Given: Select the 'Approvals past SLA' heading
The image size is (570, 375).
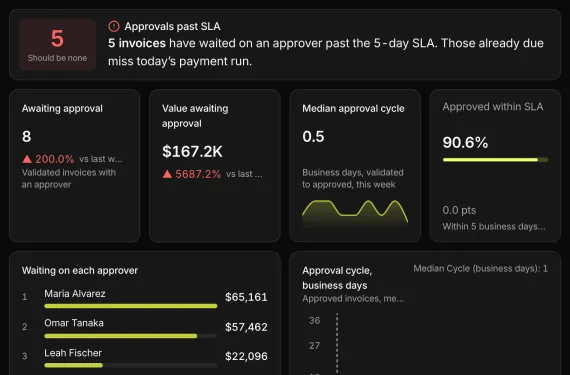Looking at the screenshot, I should coord(172,27).
